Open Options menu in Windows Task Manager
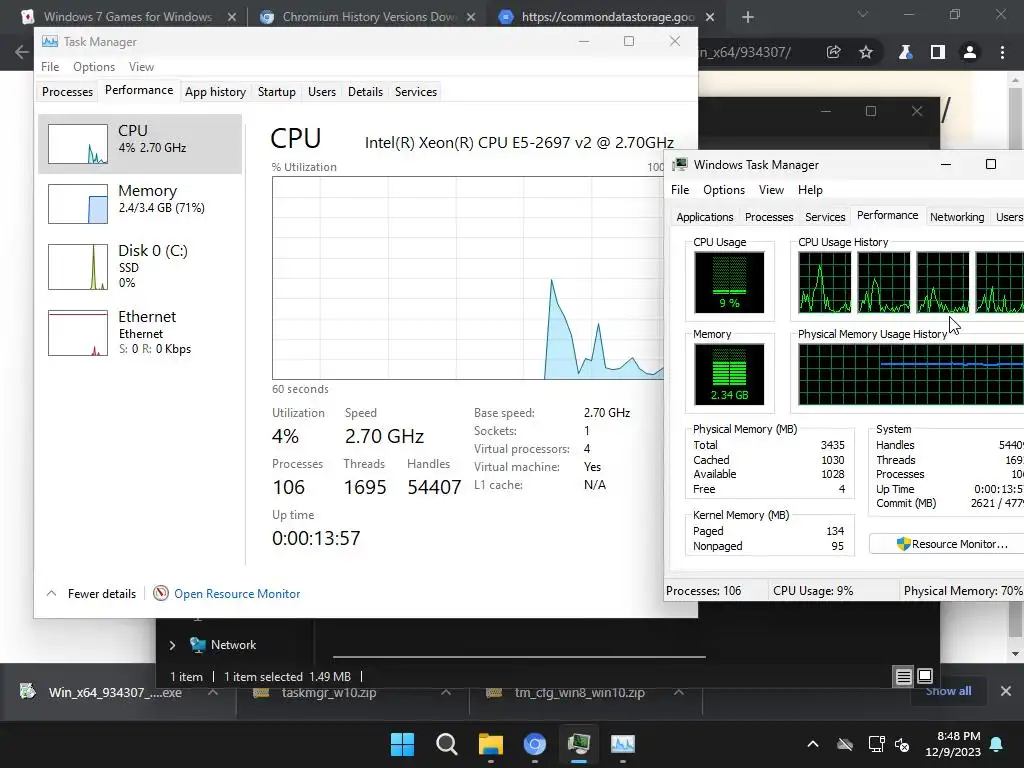The height and width of the screenshot is (768, 1024). [x=724, y=189]
